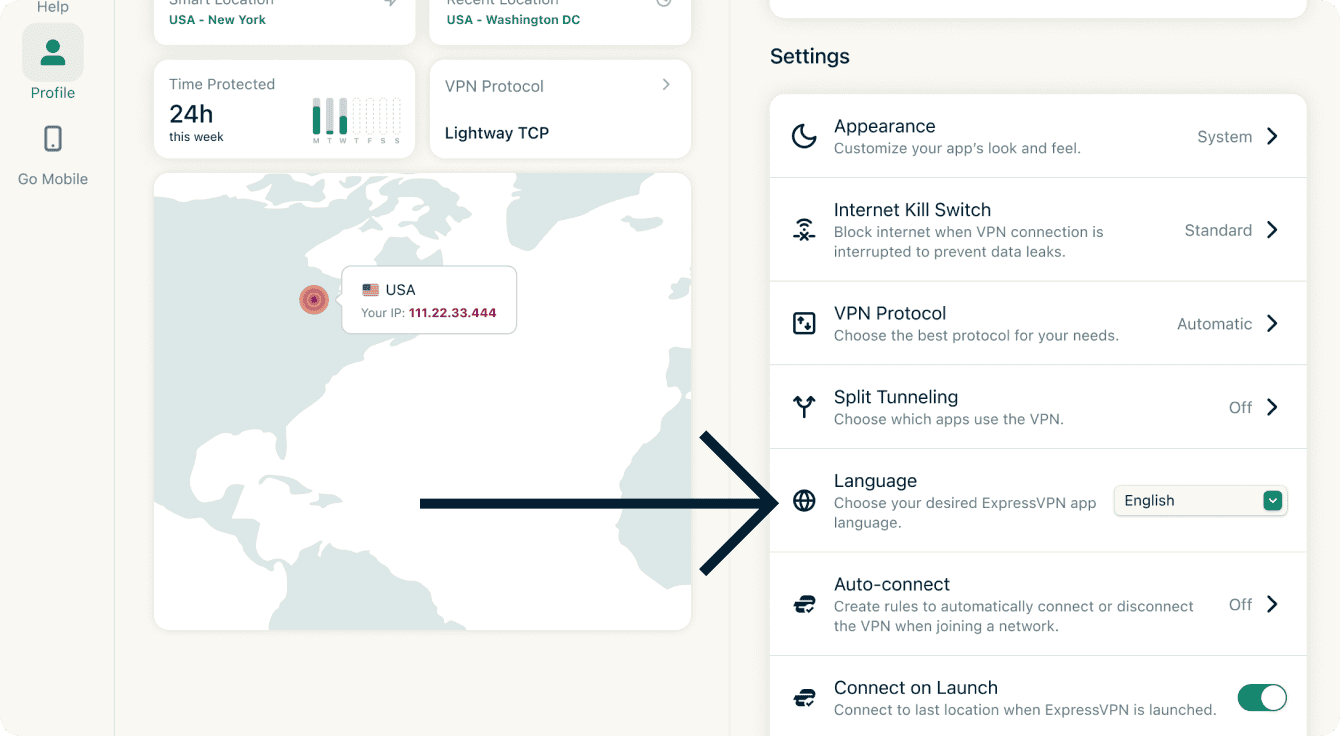The height and width of the screenshot is (736, 1340).
Task: Click the "Lightway TCP" protocol text
Action: (497, 133)
